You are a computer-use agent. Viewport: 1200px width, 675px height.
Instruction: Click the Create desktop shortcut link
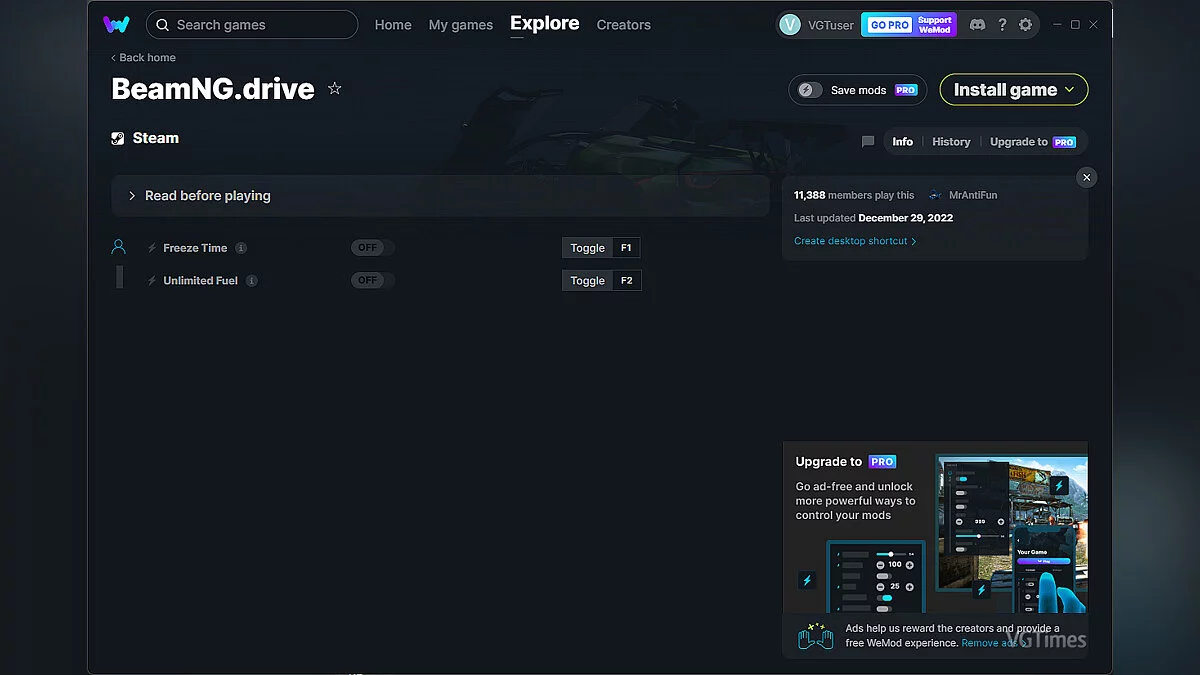pyautogui.click(x=854, y=241)
